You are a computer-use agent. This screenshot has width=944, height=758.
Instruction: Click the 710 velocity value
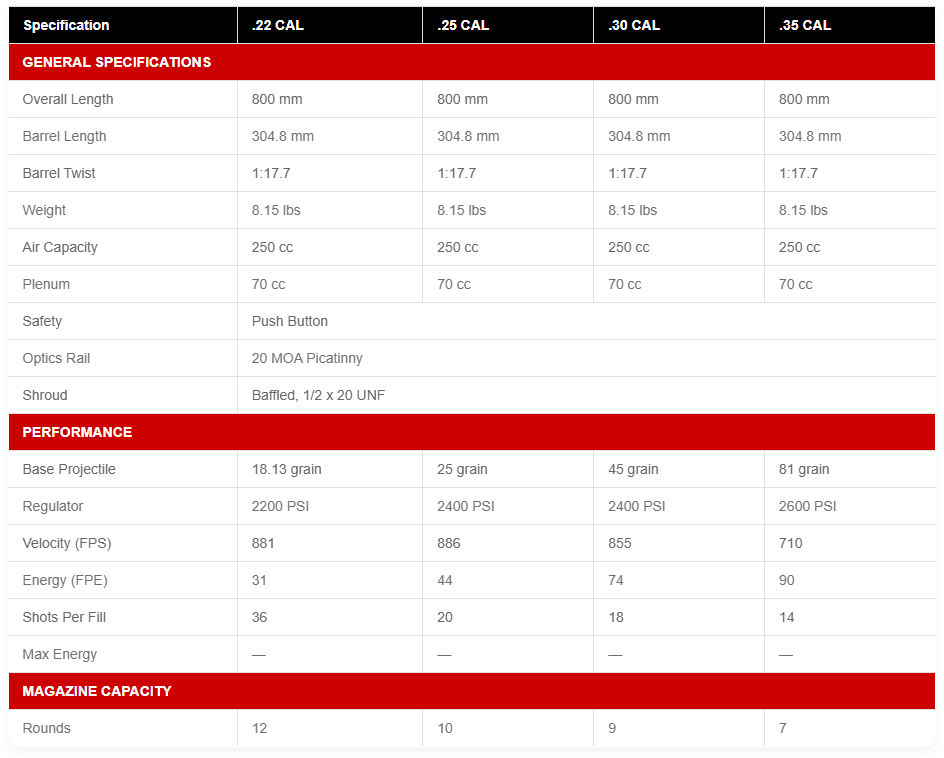coord(790,544)
